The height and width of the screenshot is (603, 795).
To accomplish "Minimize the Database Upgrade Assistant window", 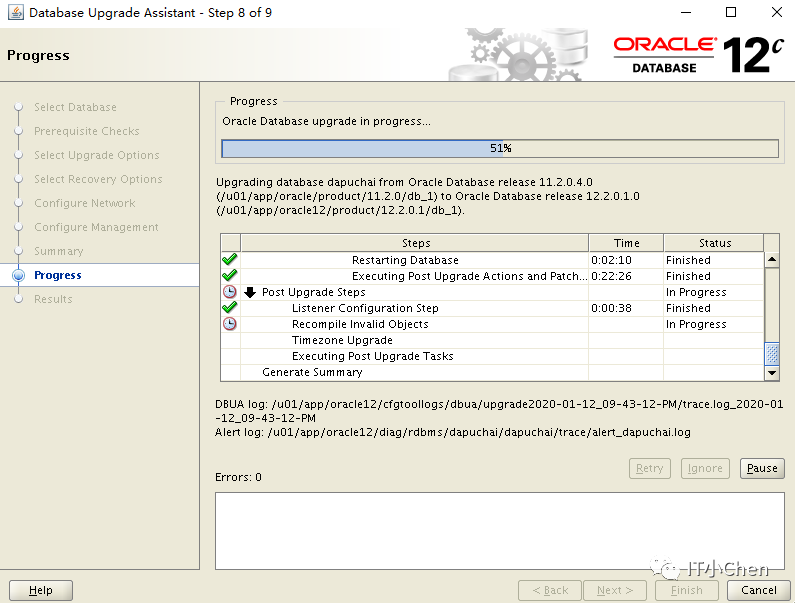I will coord(685,12).
